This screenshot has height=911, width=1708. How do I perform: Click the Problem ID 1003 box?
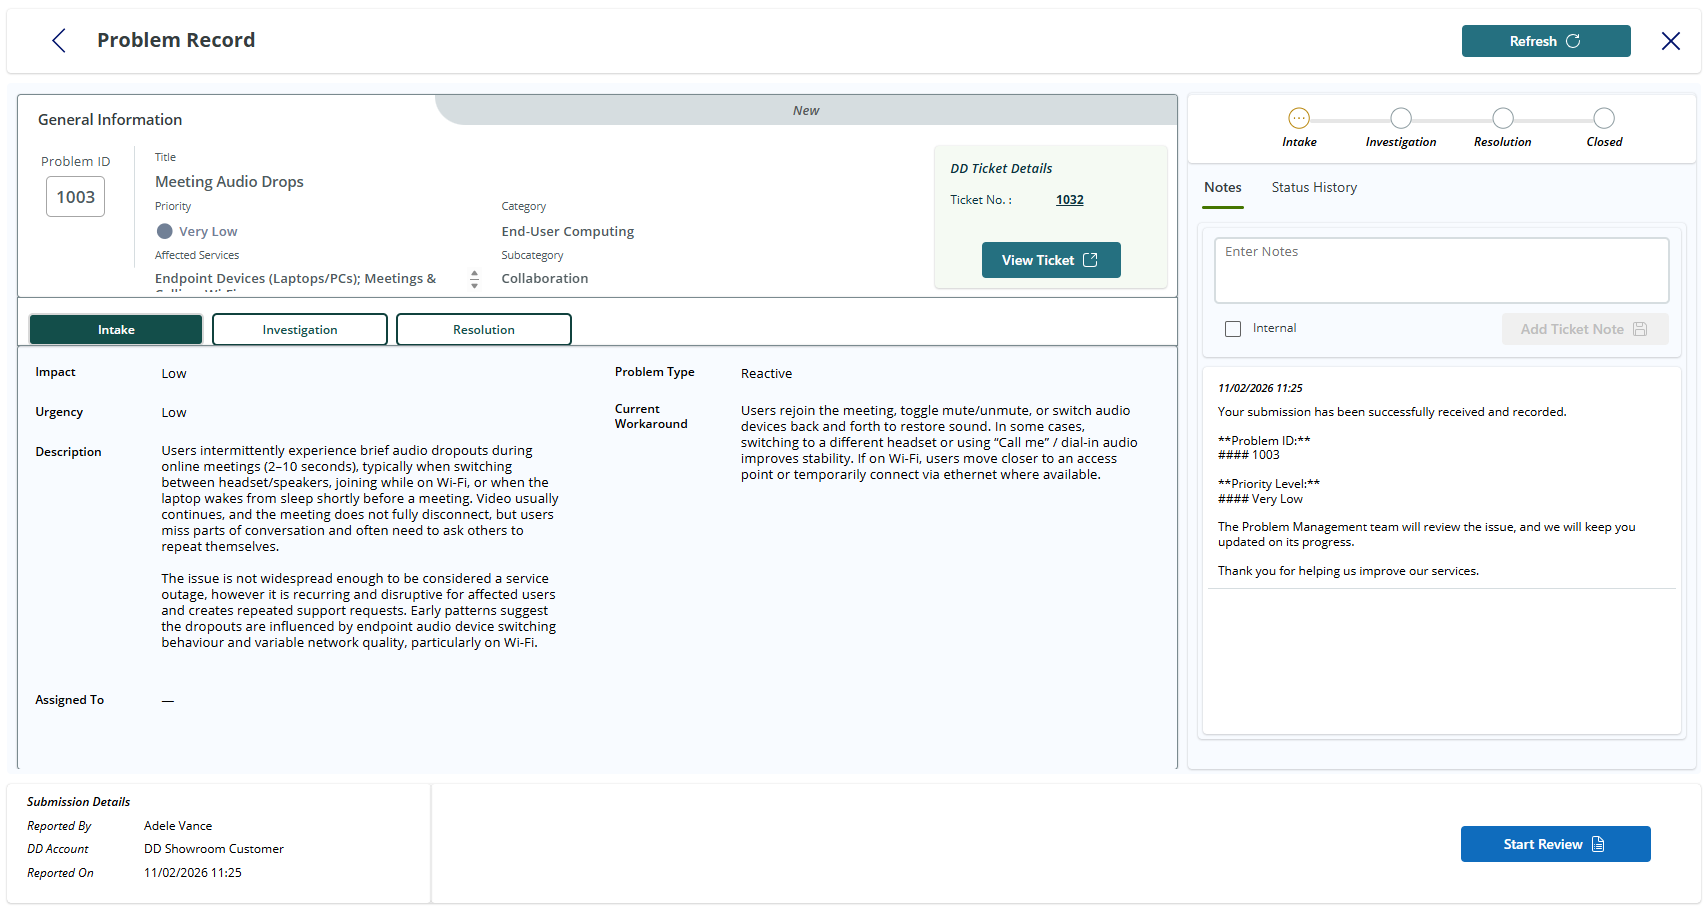[76, 197]
